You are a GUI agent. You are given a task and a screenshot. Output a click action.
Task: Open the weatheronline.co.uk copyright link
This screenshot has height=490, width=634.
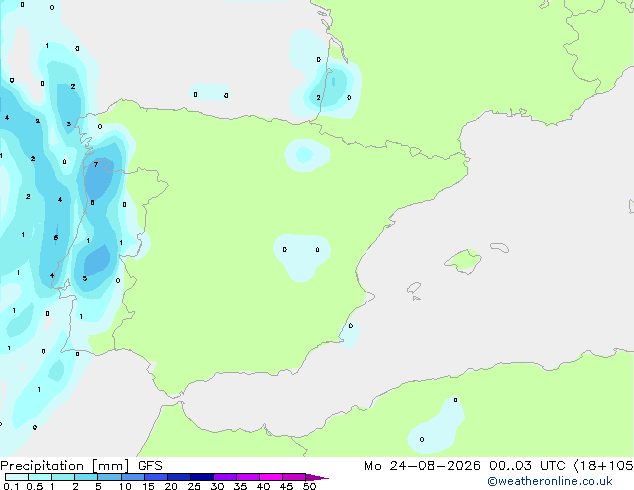click(x=550, y=481)
